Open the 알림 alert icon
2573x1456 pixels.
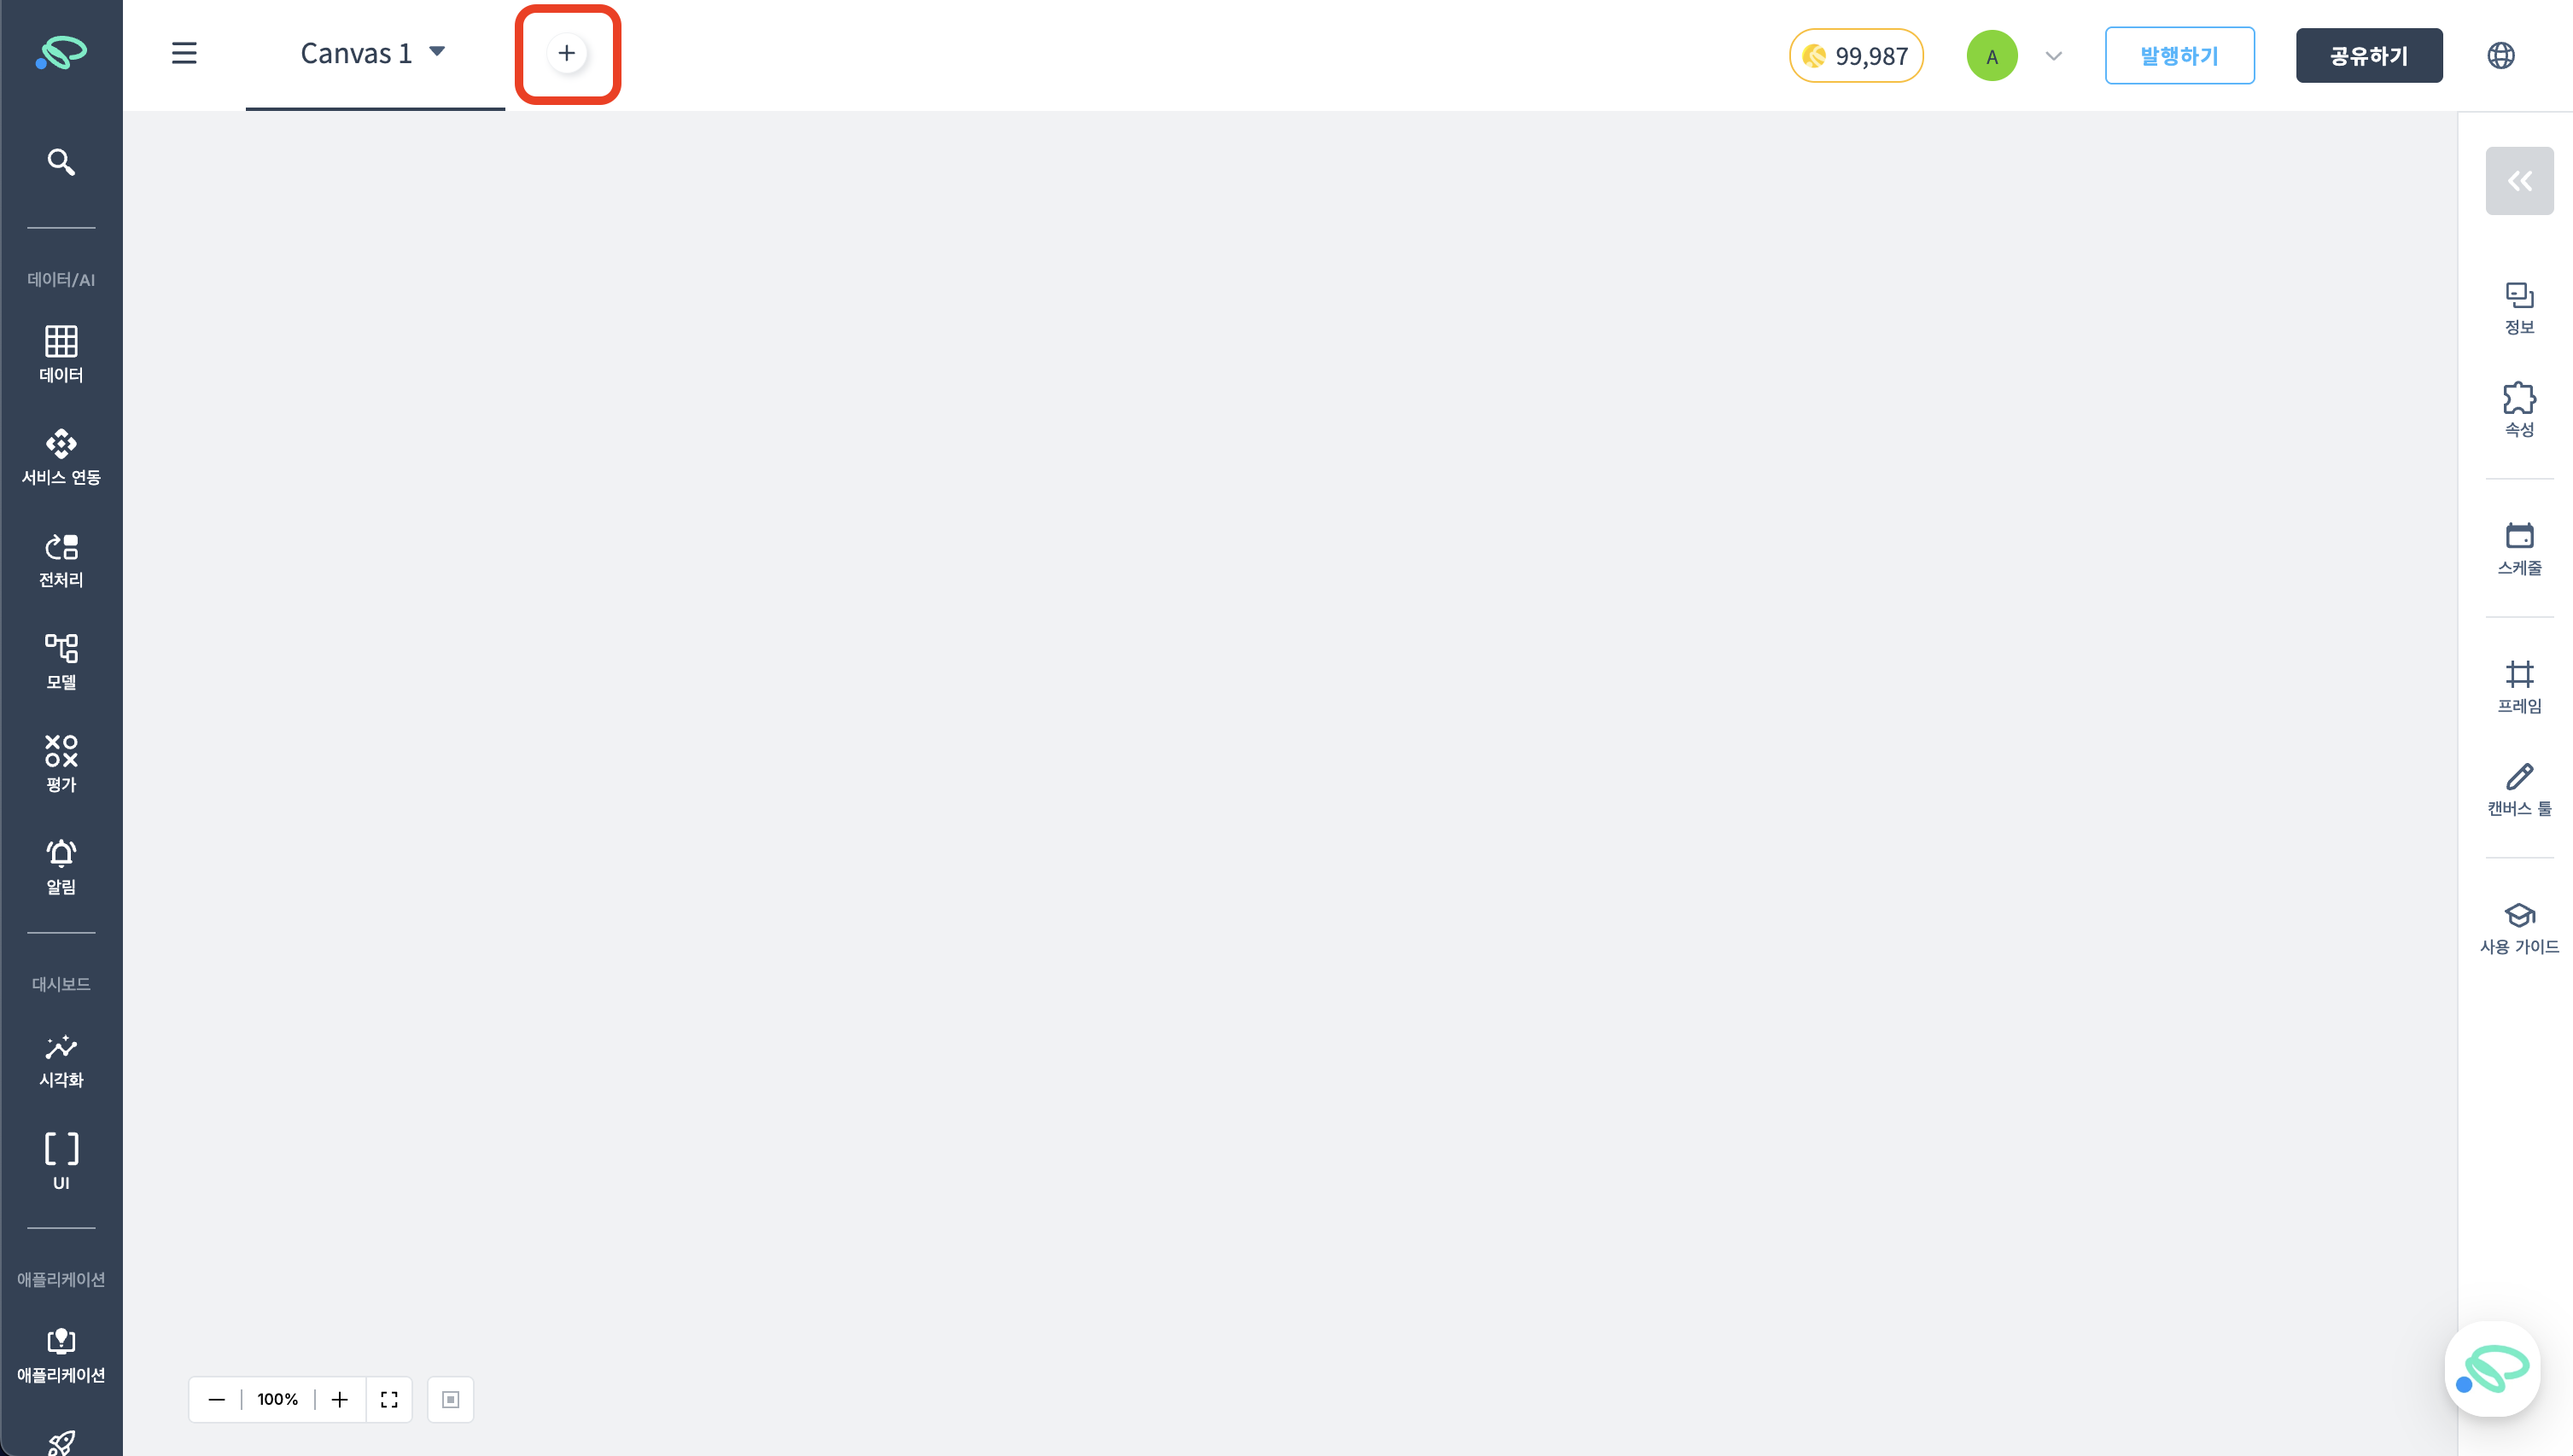click(x=61, y=867)
